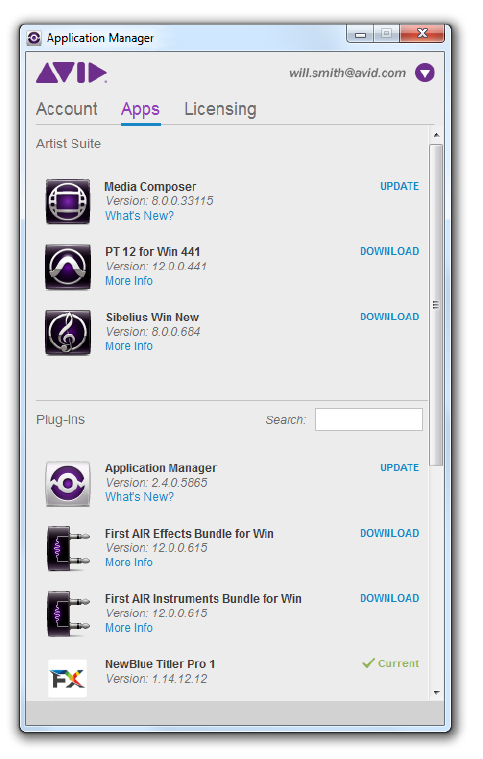Click the Avid logo
Image resolution: width=483 pixels, height=759 pixels.
coord(72,73)
